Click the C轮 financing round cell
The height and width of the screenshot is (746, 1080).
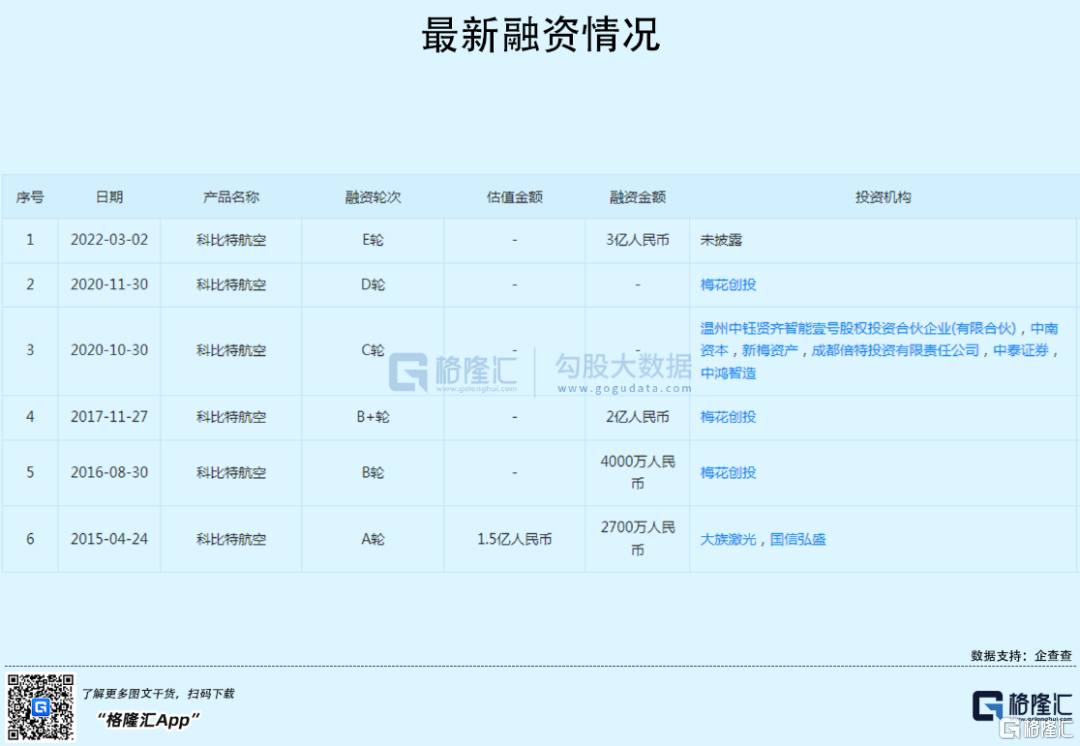[373, 350]
